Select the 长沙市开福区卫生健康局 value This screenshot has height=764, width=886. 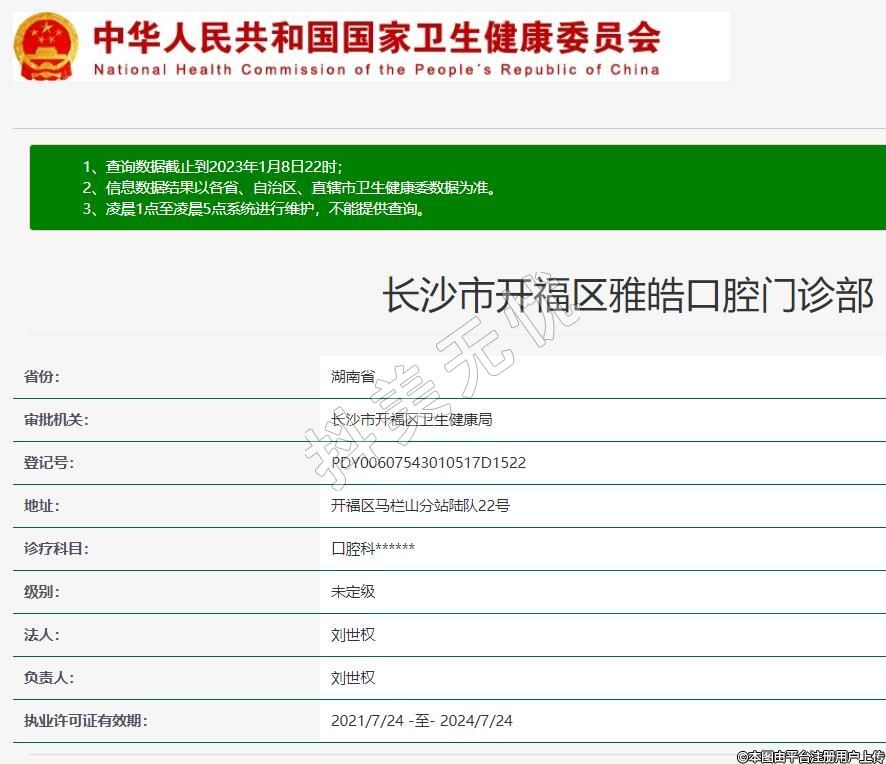tap(411, 420)
